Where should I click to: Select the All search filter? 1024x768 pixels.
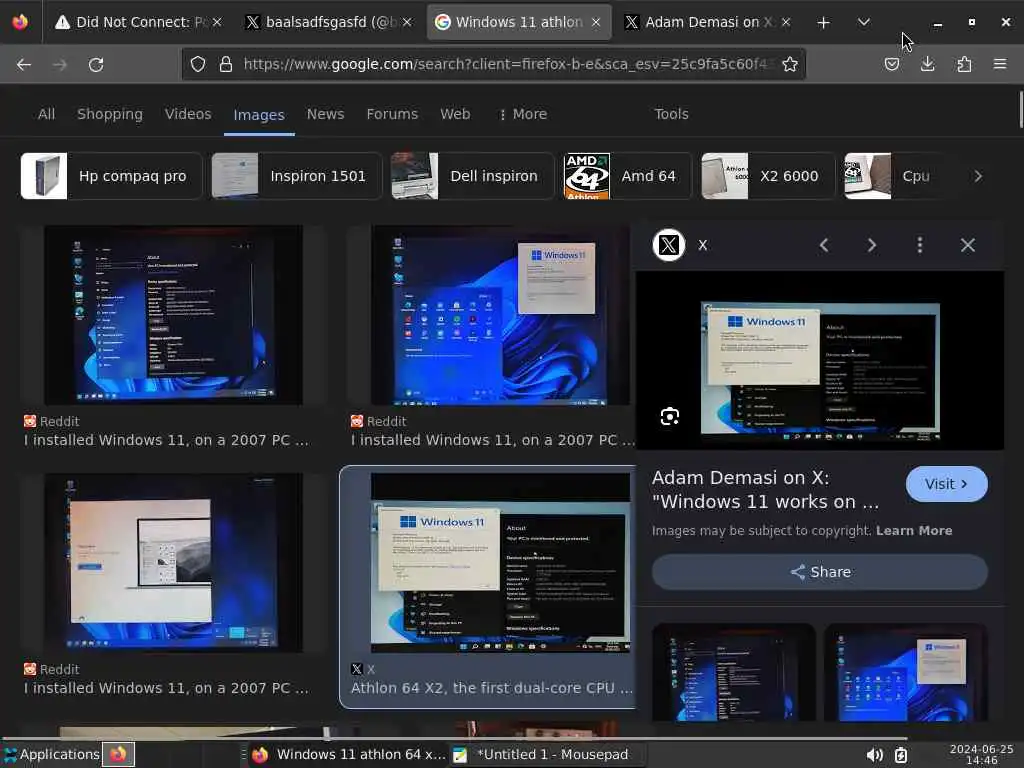point(46,114)
